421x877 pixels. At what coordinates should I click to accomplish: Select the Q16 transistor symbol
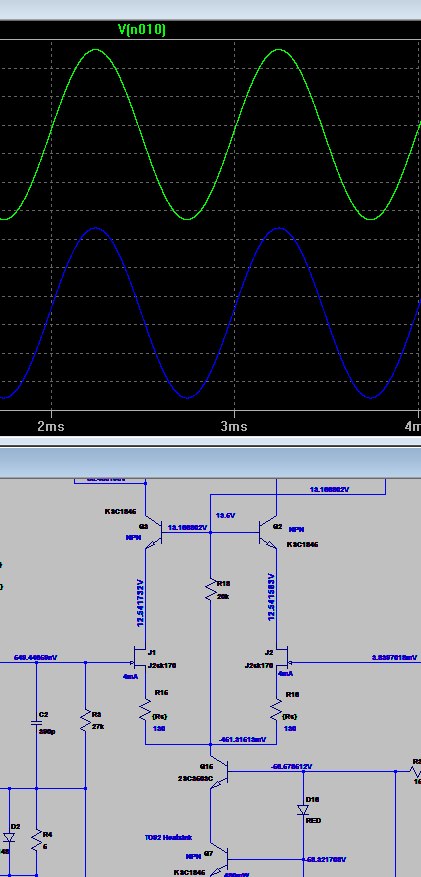click(221, 774)
